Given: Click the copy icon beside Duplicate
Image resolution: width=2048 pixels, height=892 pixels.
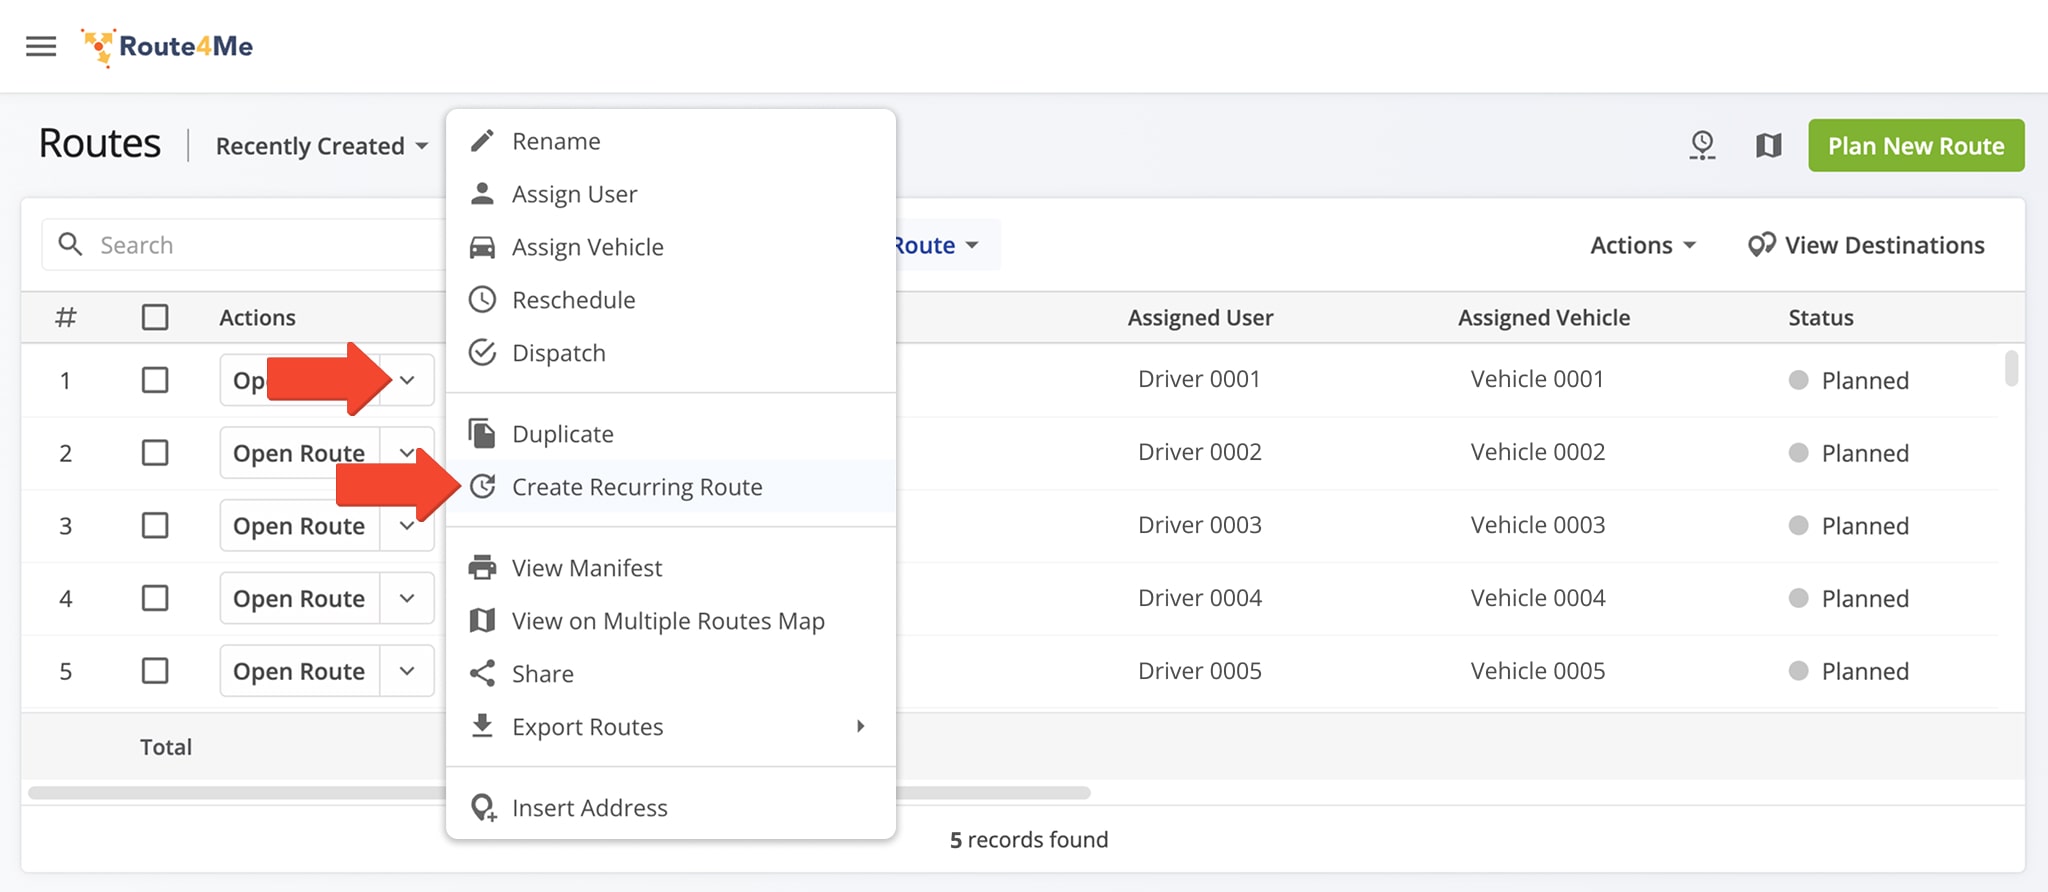Looking at the screenshot, I should pos(482,434).
